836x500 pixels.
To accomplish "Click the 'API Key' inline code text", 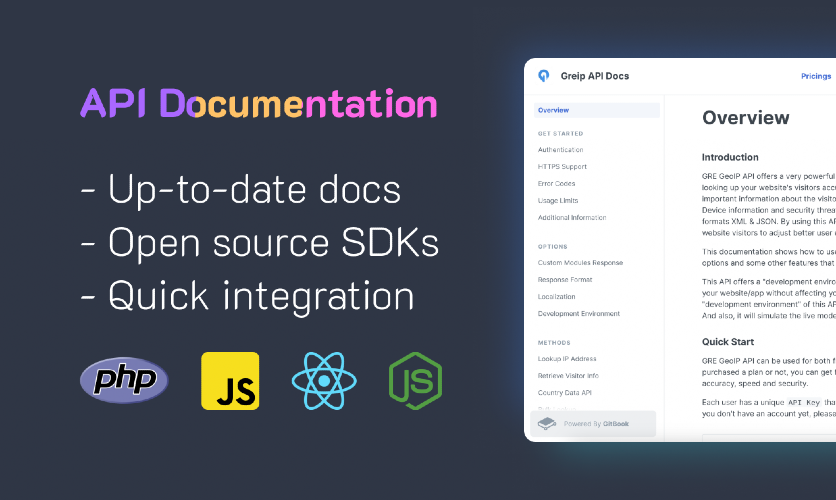I will (804, 402).
